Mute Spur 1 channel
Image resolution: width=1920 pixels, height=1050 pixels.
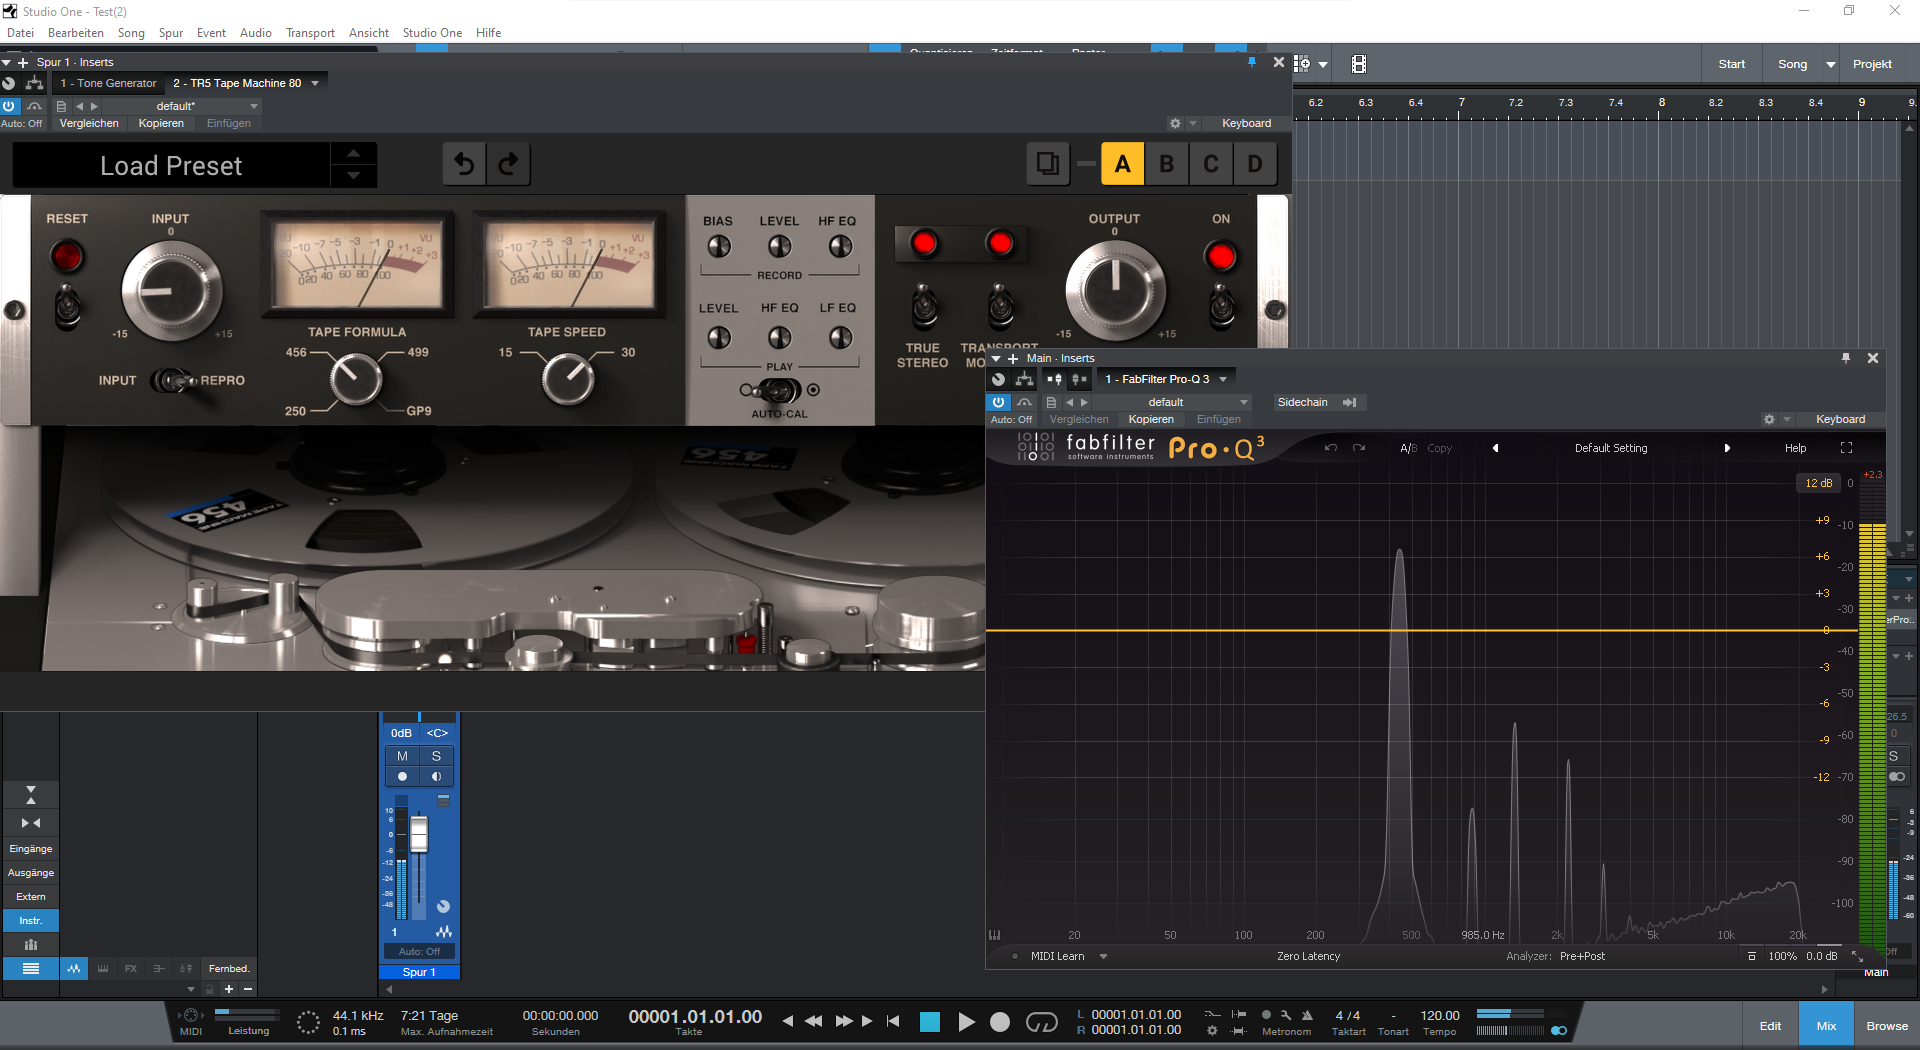click(x=402, y=756)
